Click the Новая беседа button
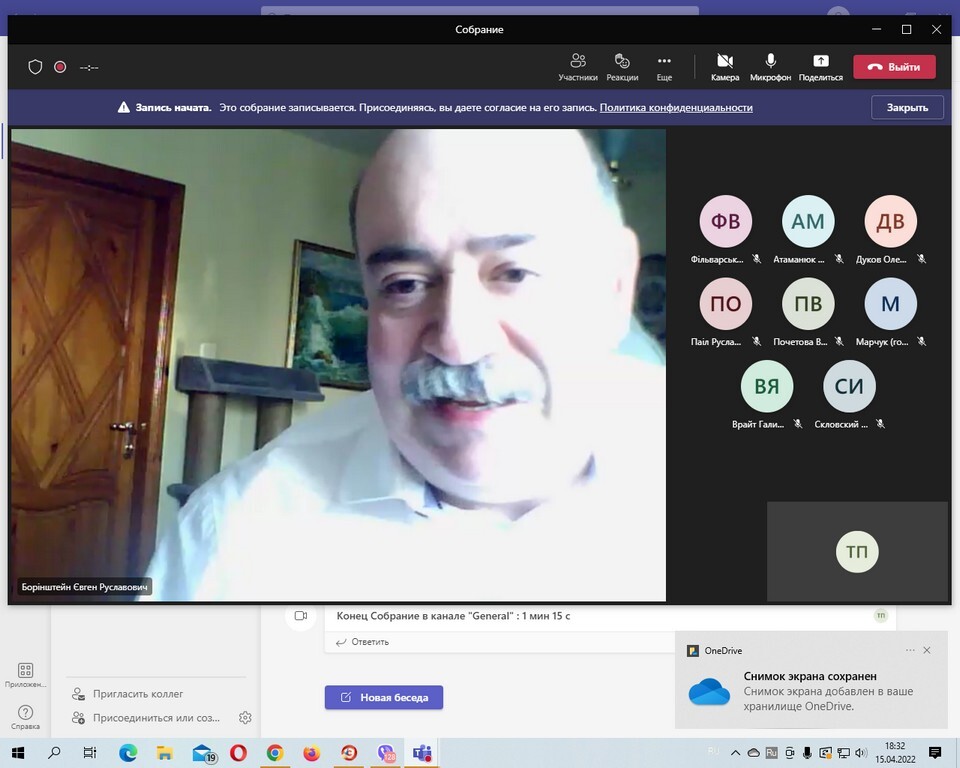Viewport: 960px width, 768px height. pos(384,697)
